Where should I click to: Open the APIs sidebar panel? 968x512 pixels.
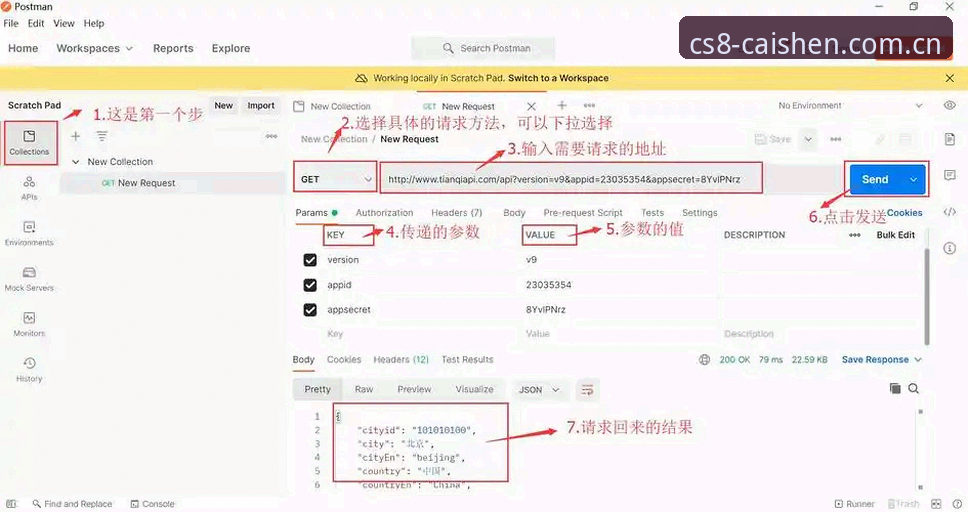(x=29, y=188)
